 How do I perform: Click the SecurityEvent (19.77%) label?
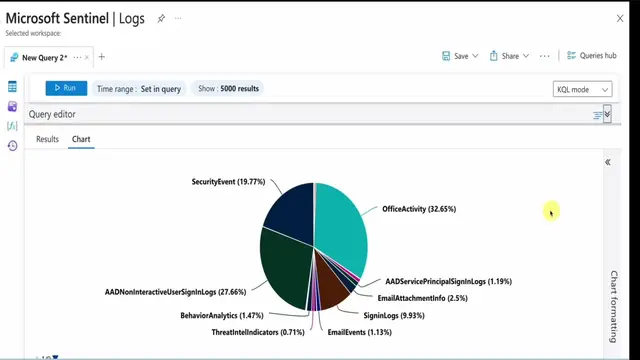[228, 182]
